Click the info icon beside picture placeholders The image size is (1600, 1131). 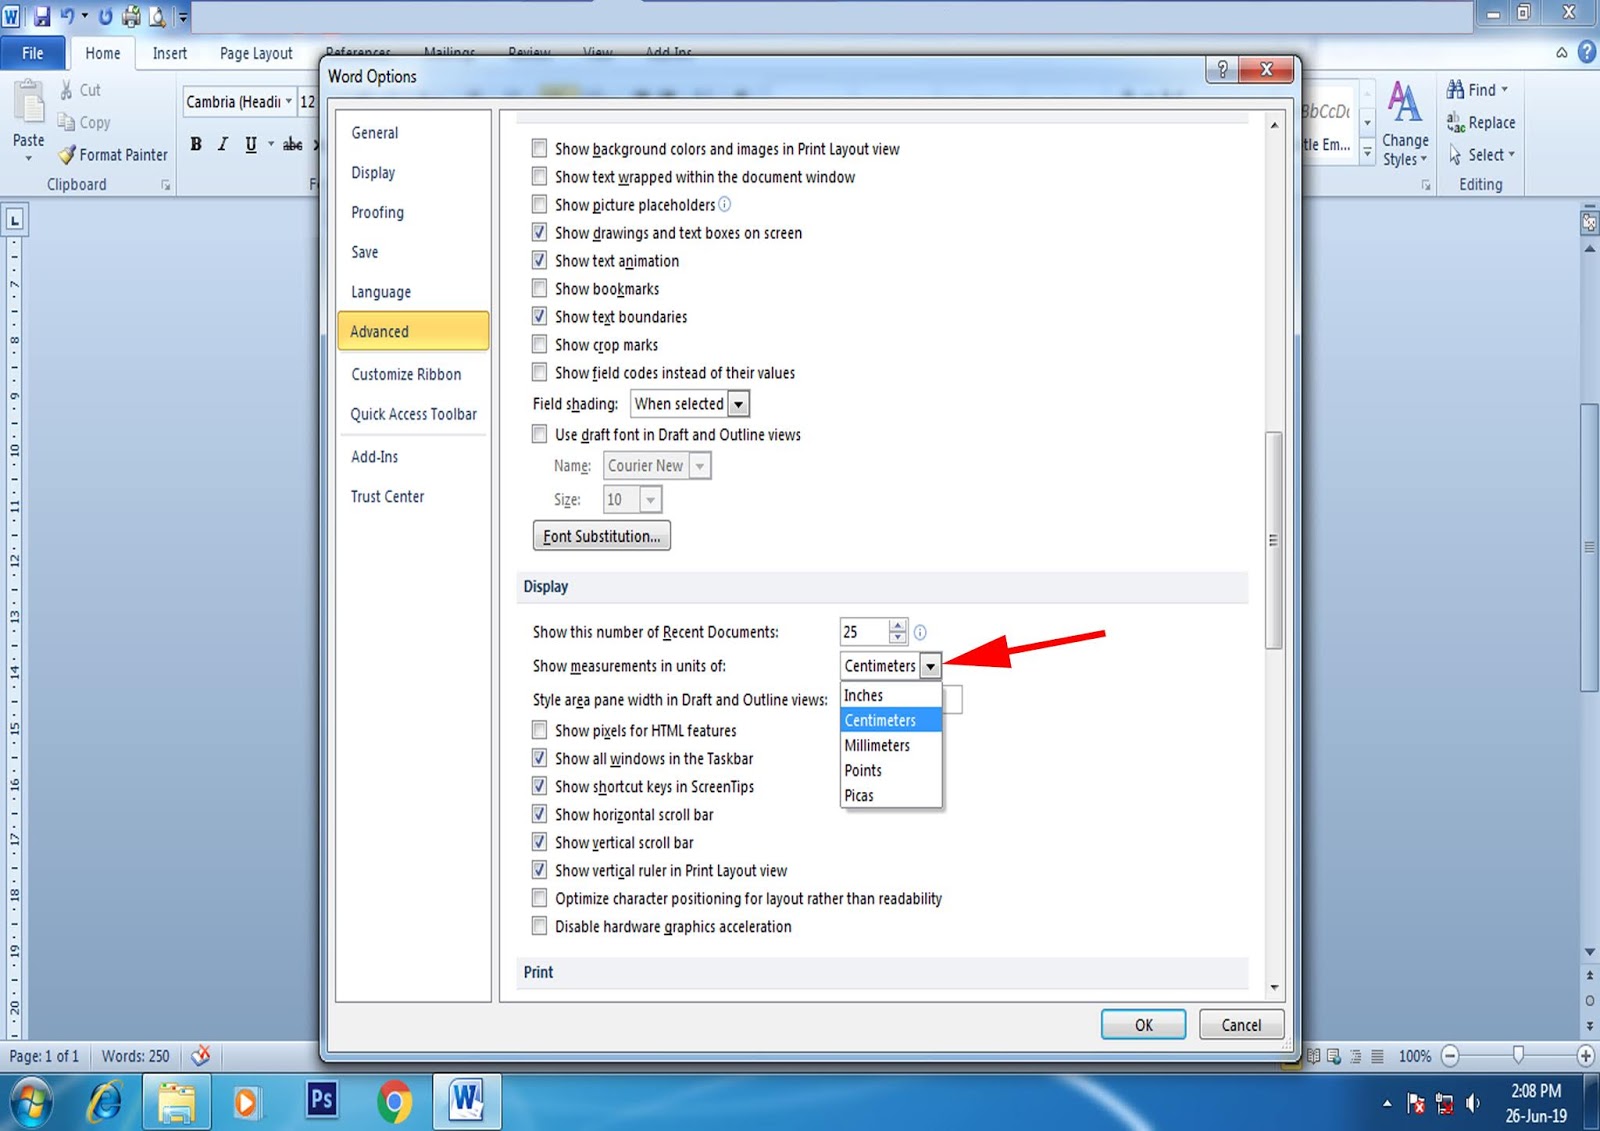pyautogui.click(x=725, y=204)
